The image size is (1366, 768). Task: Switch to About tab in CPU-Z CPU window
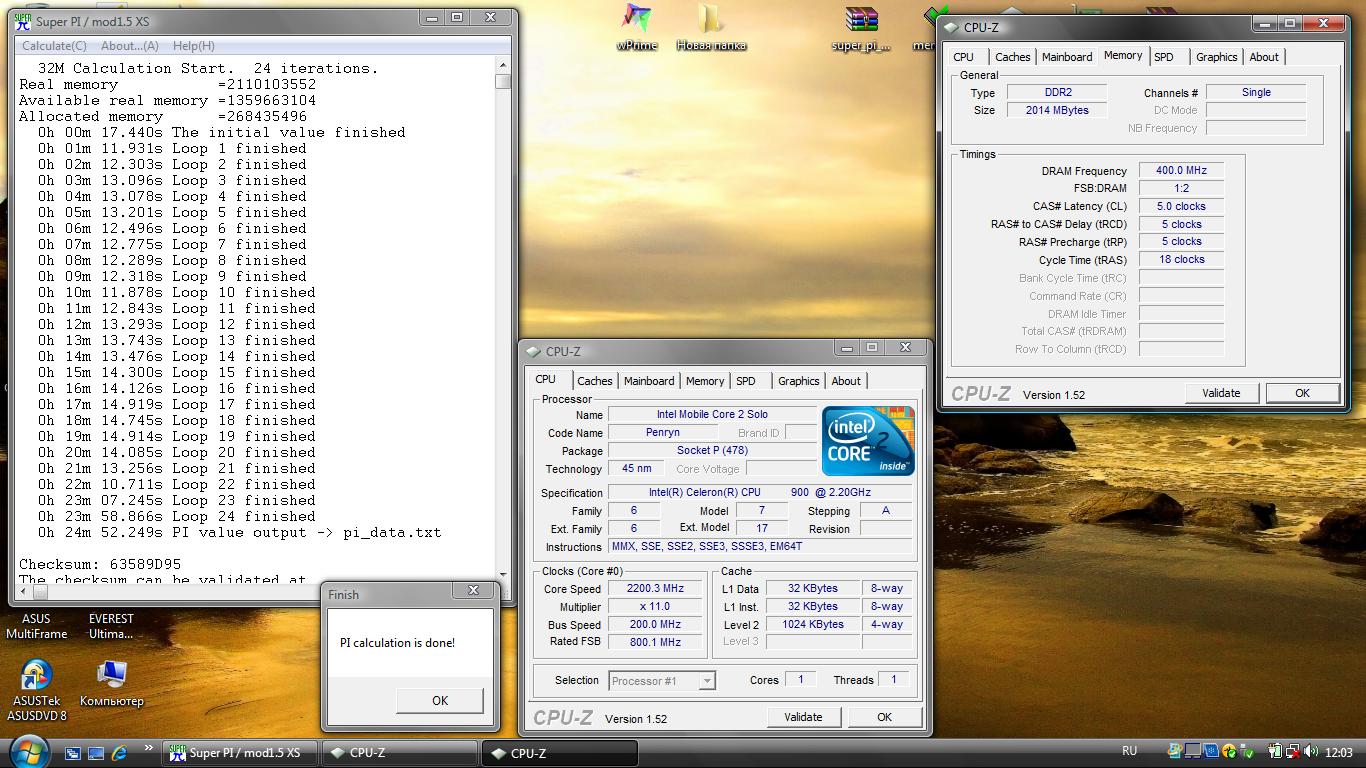846,381
